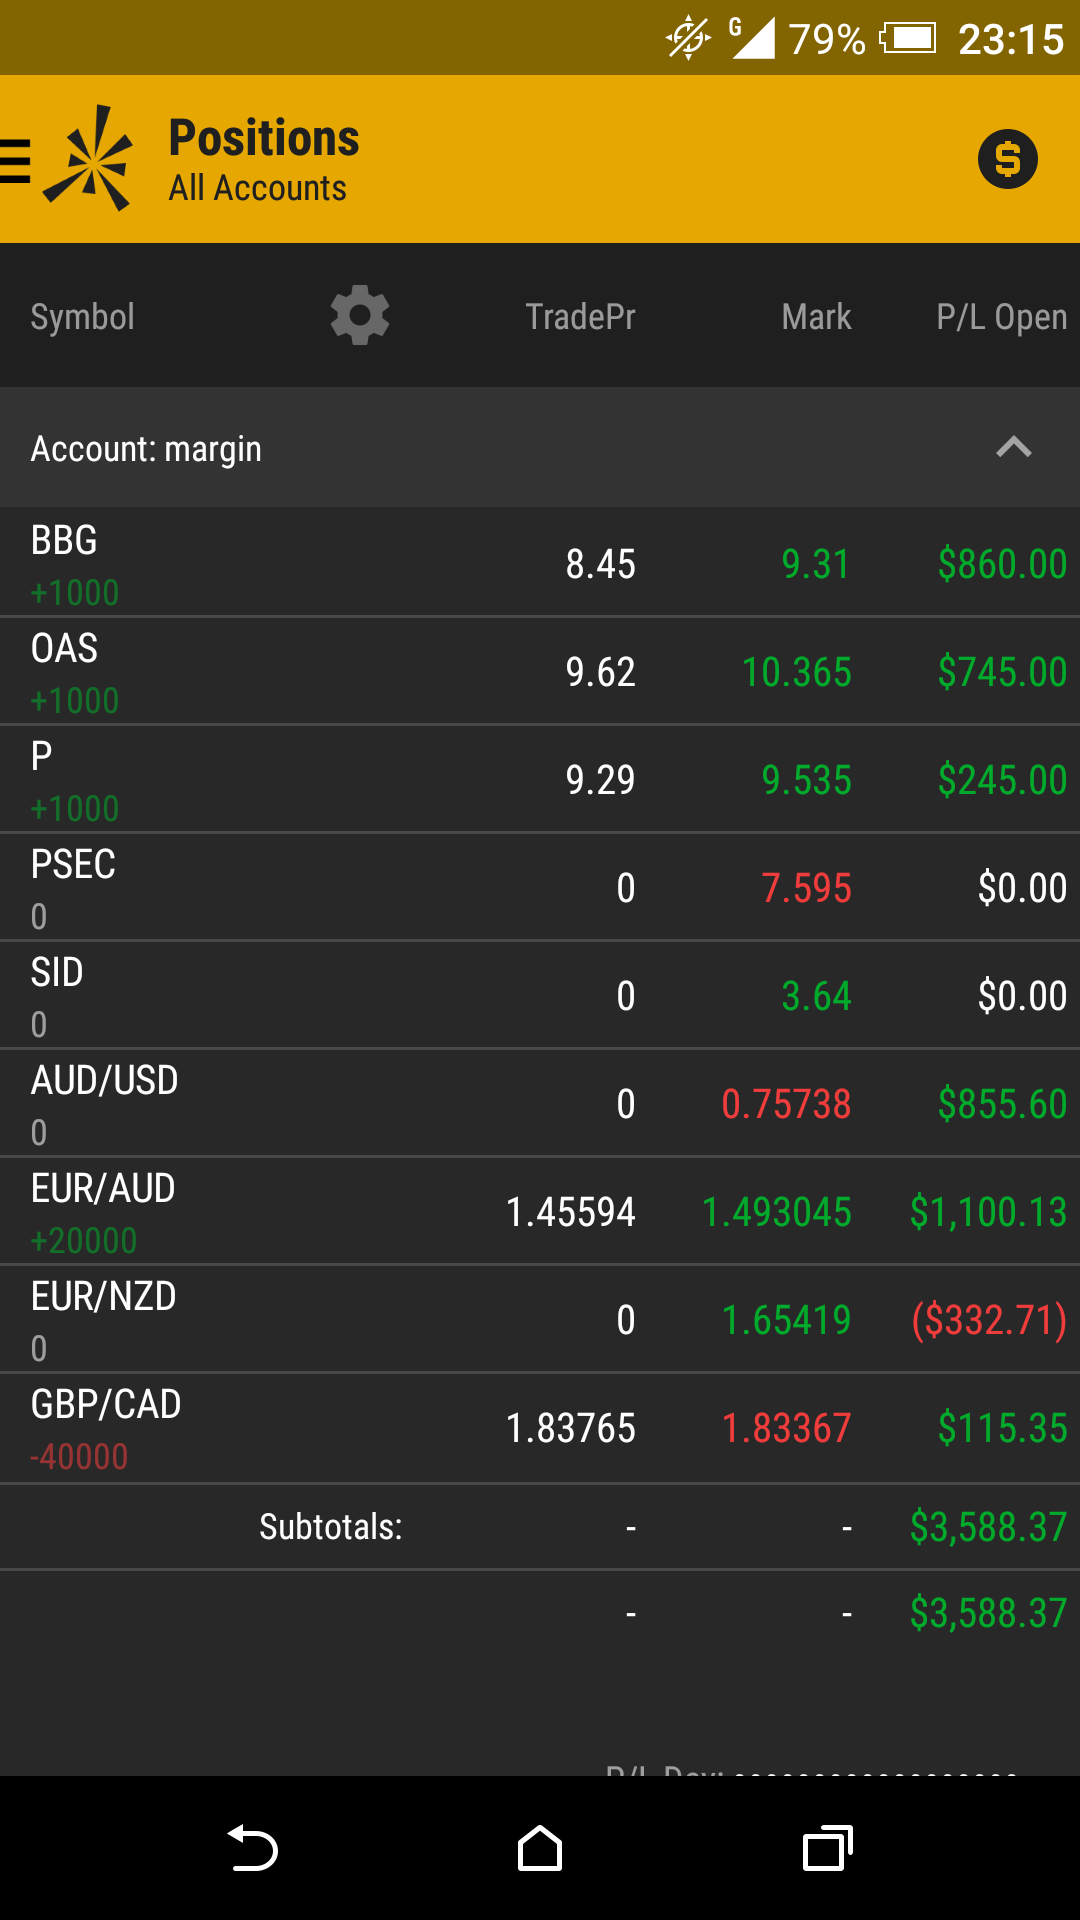Select the OAS position row
Screen dimensions: 1080x1920
coord(540,671)
